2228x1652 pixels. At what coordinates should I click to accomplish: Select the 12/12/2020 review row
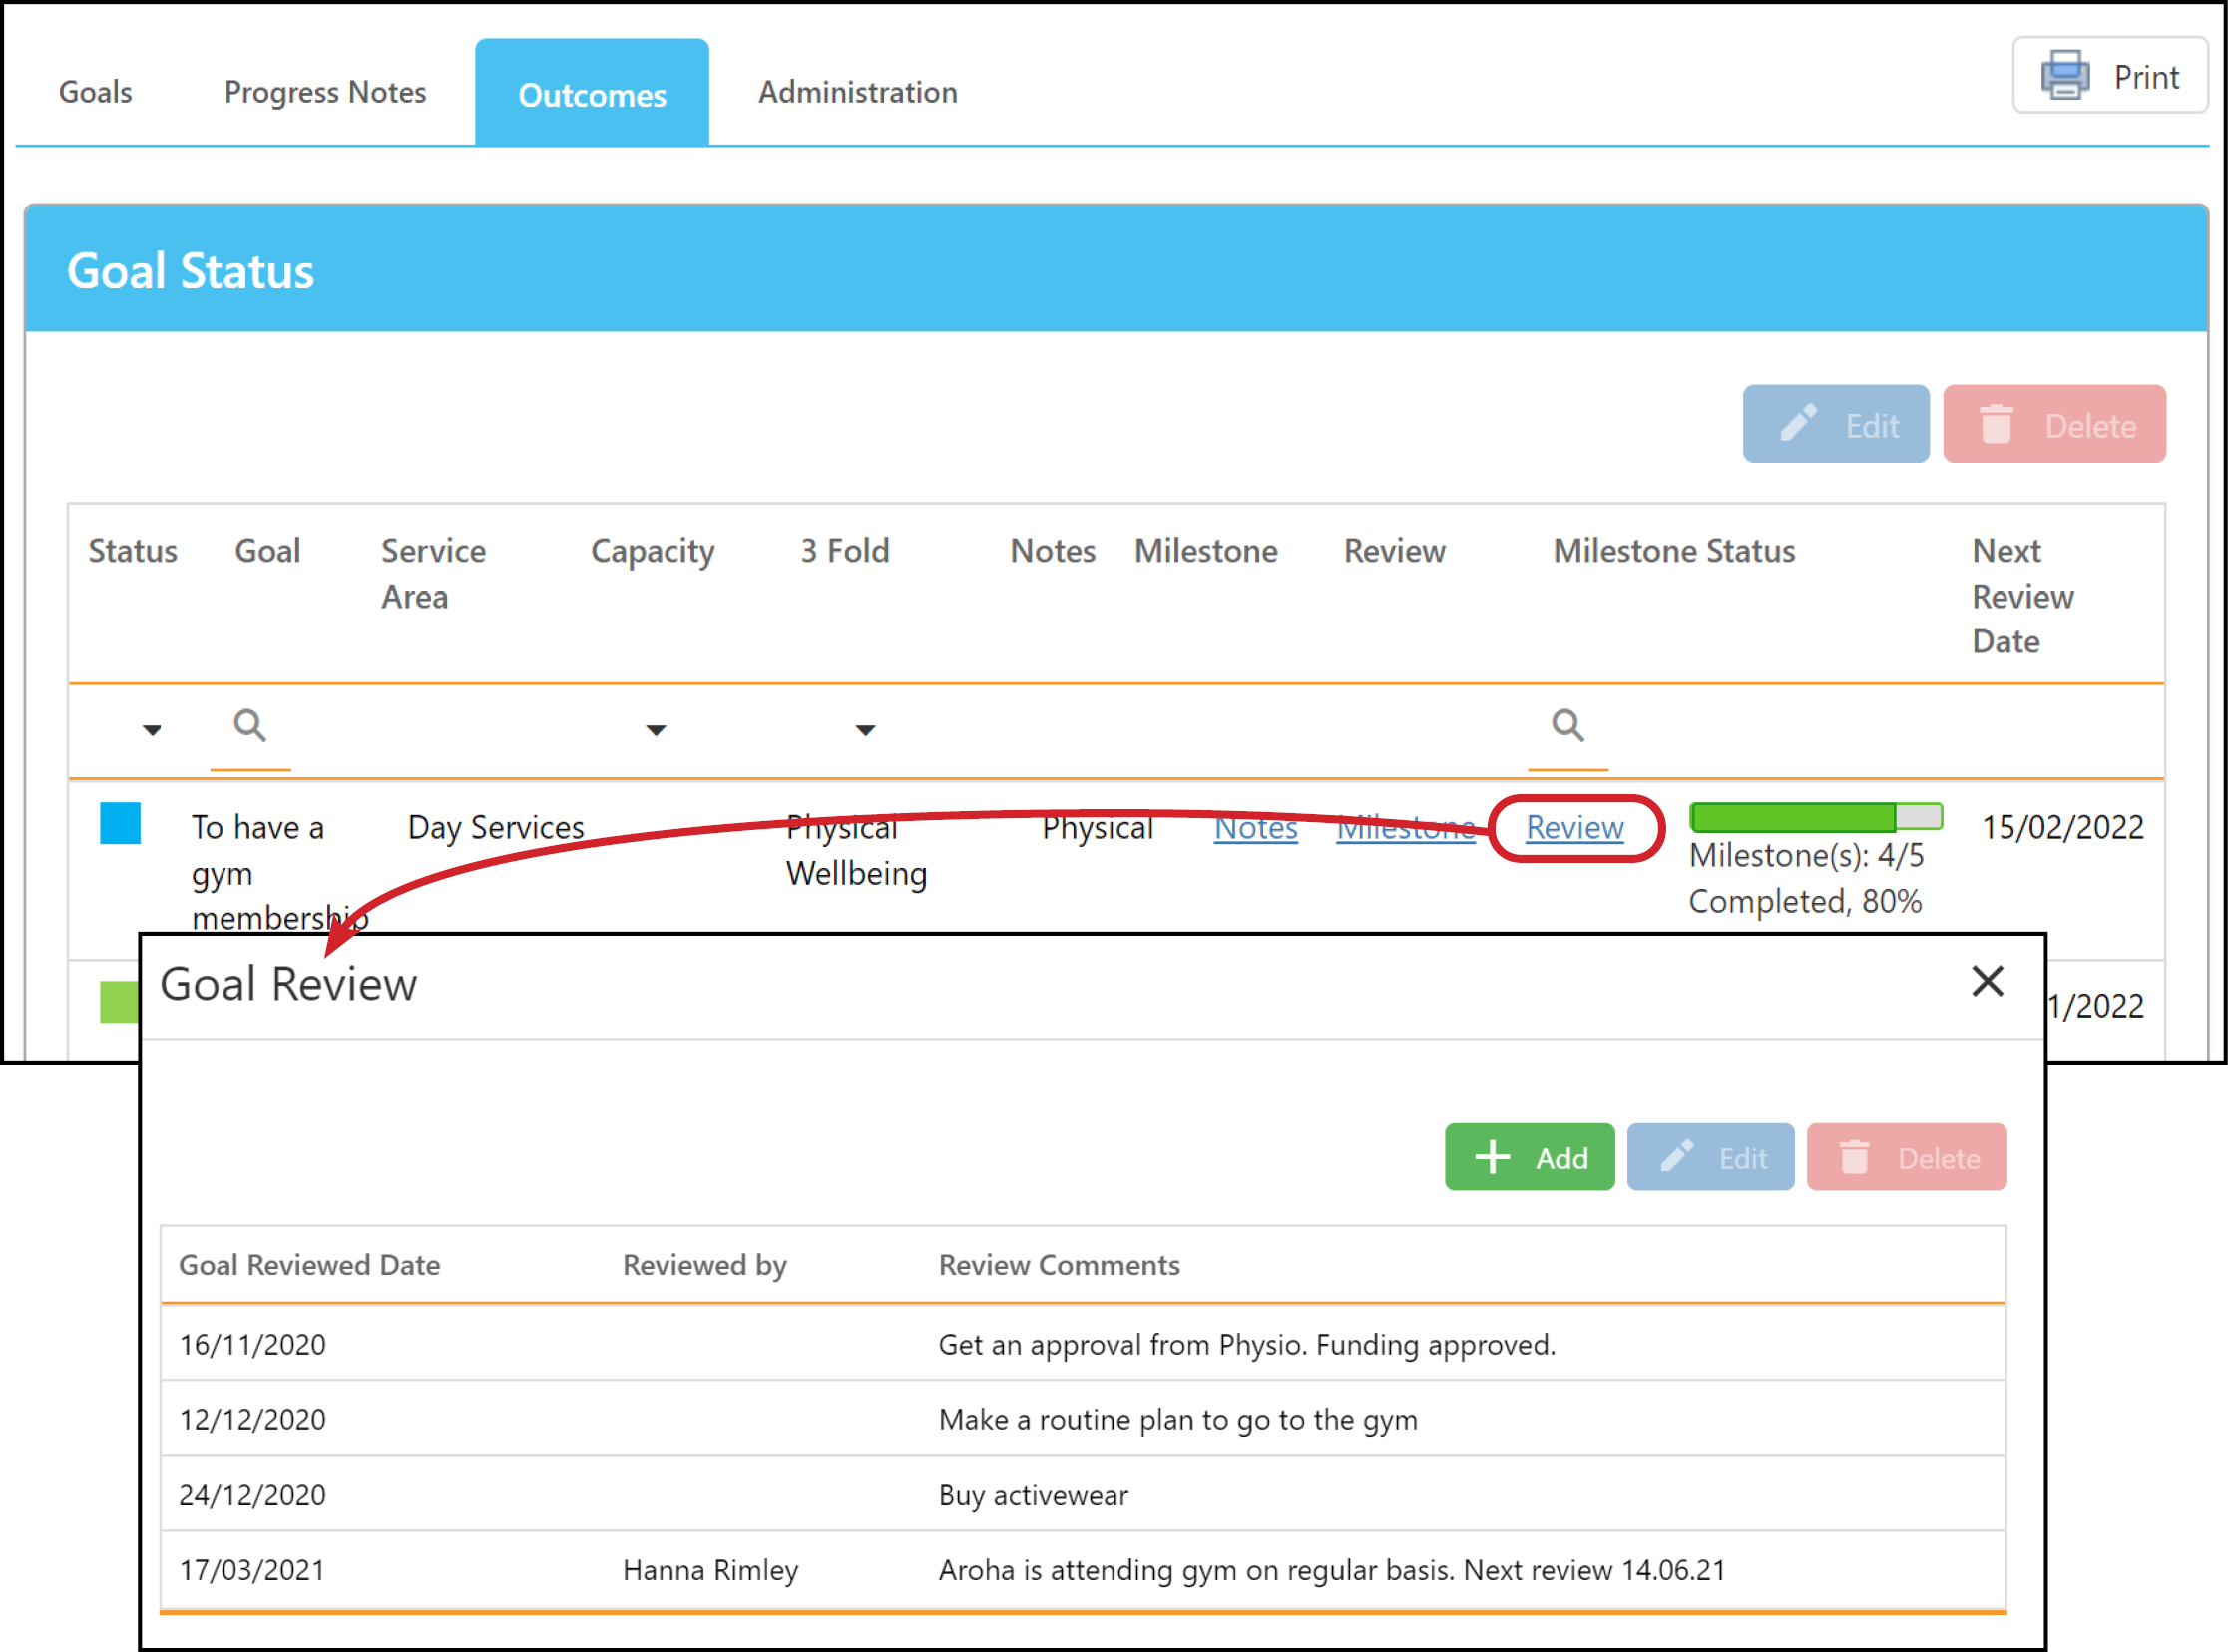[x=1083, y=1419]
